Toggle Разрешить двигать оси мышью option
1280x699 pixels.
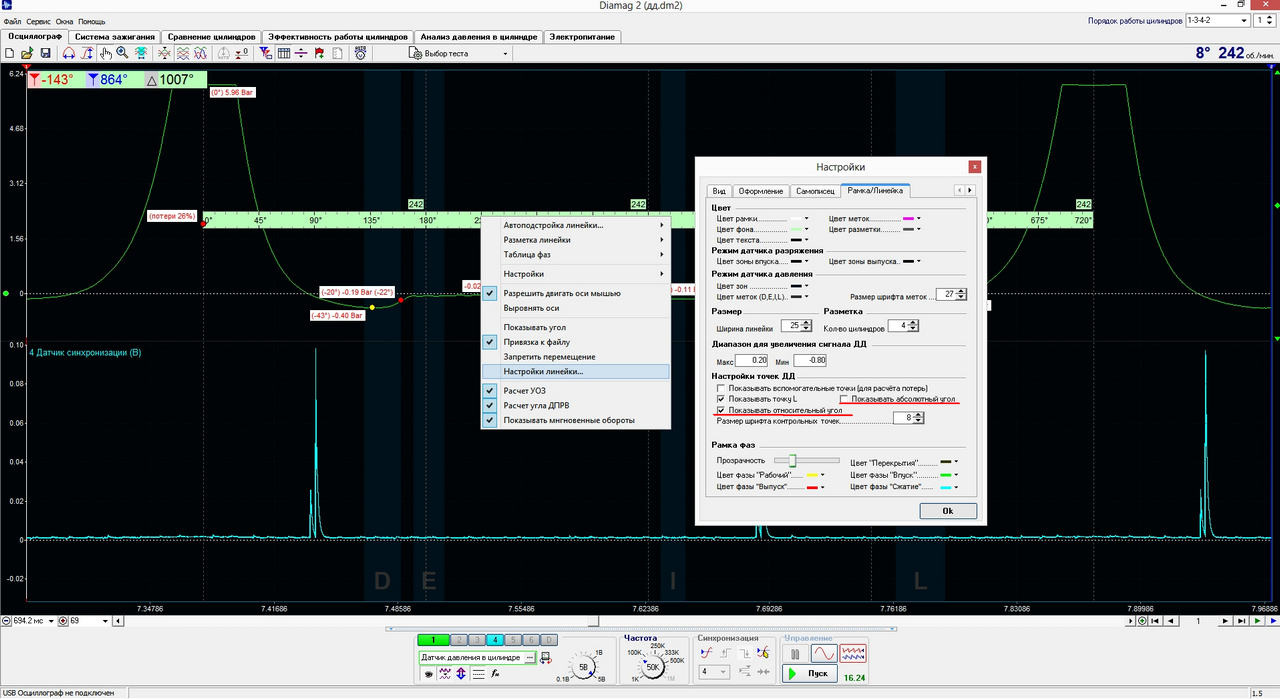[x=575, y=293]
